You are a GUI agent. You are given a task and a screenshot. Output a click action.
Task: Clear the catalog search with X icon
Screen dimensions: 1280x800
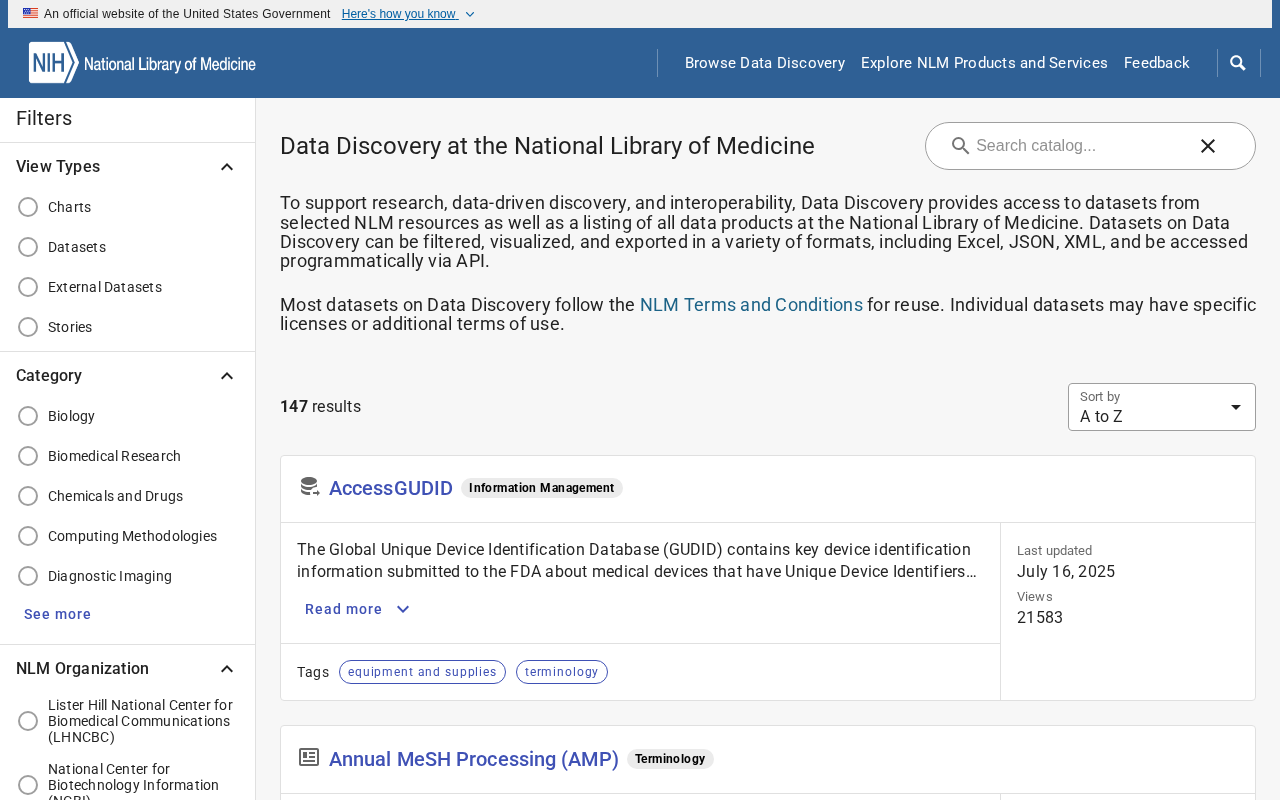pyautogui.click(x=1208, y=146)
